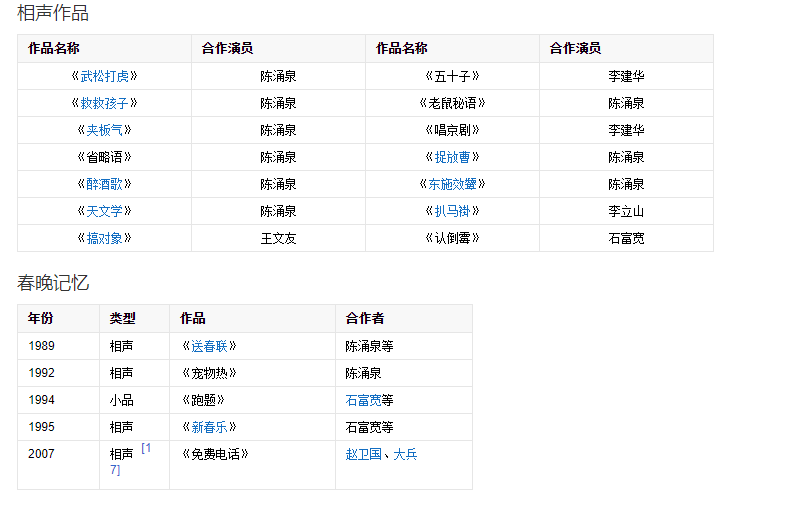Screen dimensions: 810x507
Task: Open the 扒马褂 work link
Action: [452, 211]
